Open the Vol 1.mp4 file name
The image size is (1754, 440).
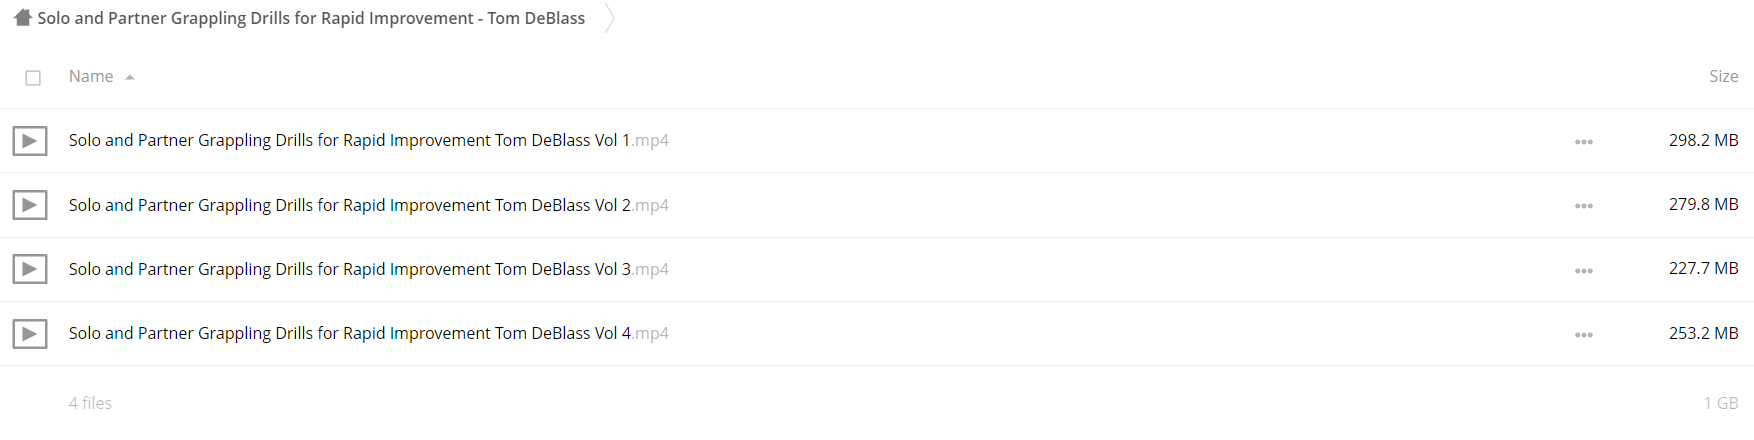click(x=368, y=140)
